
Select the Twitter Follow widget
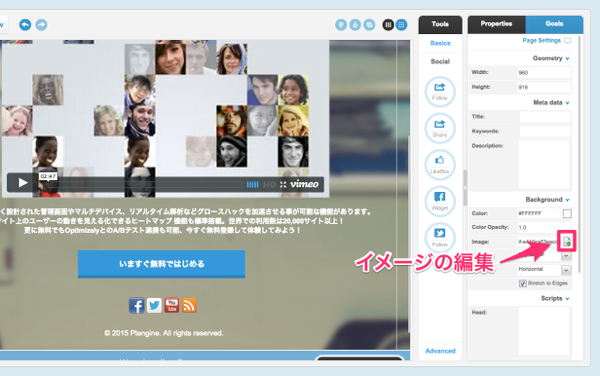[x=440, y=237]
